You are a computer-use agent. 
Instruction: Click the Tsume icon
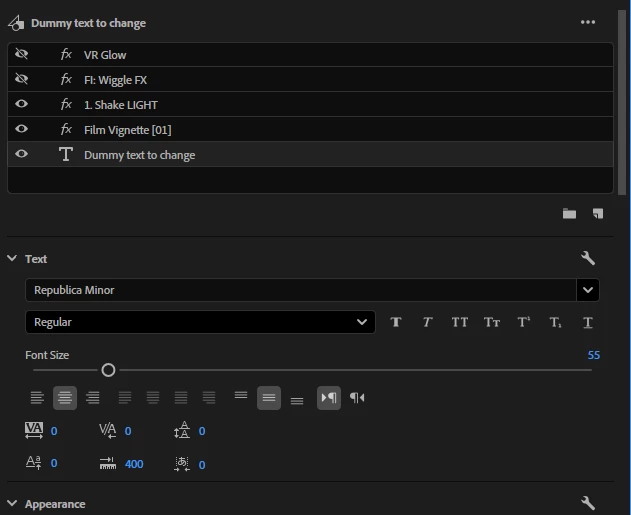(182, 464)
